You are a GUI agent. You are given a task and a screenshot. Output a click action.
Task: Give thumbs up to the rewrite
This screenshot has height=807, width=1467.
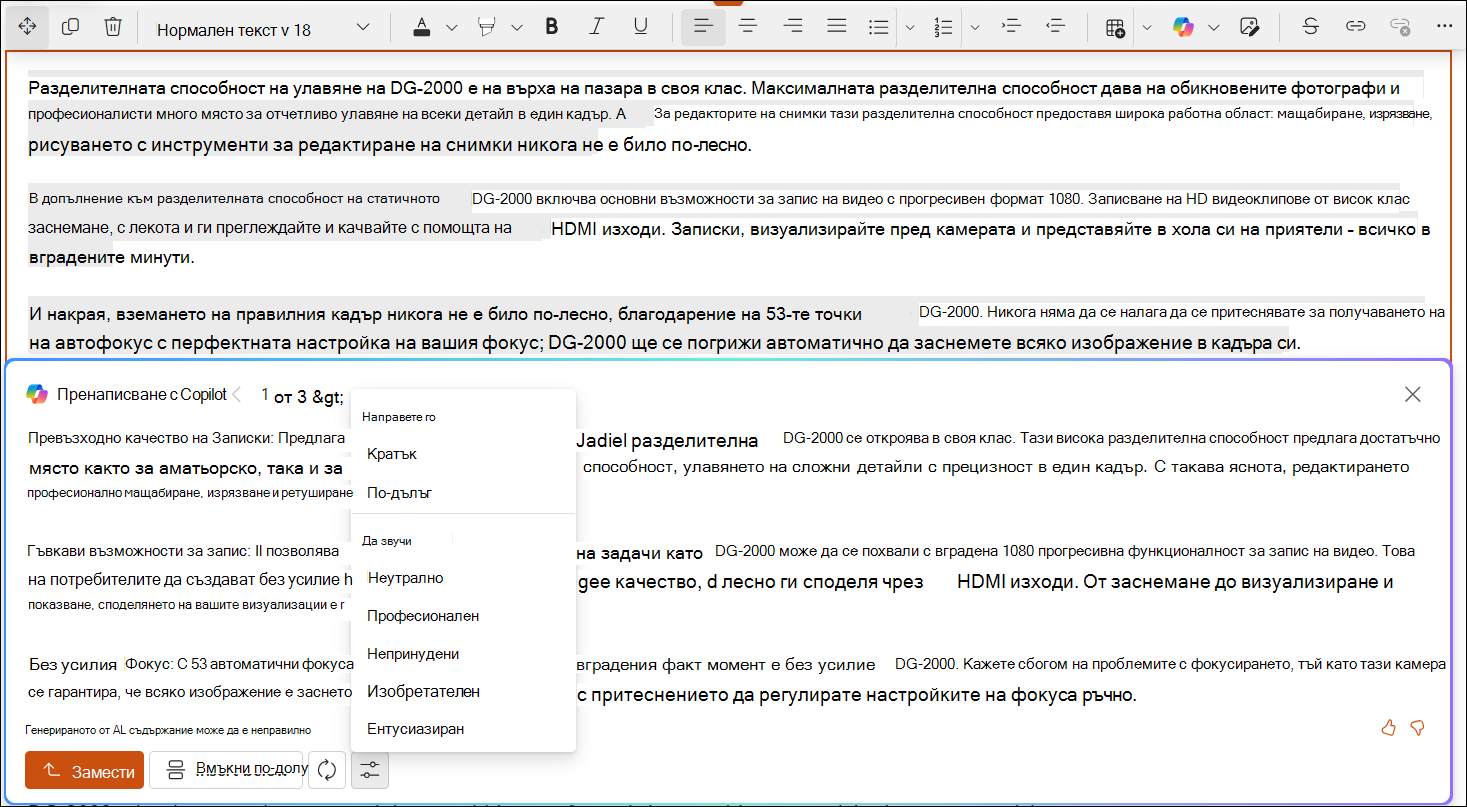click(1388, 728)
